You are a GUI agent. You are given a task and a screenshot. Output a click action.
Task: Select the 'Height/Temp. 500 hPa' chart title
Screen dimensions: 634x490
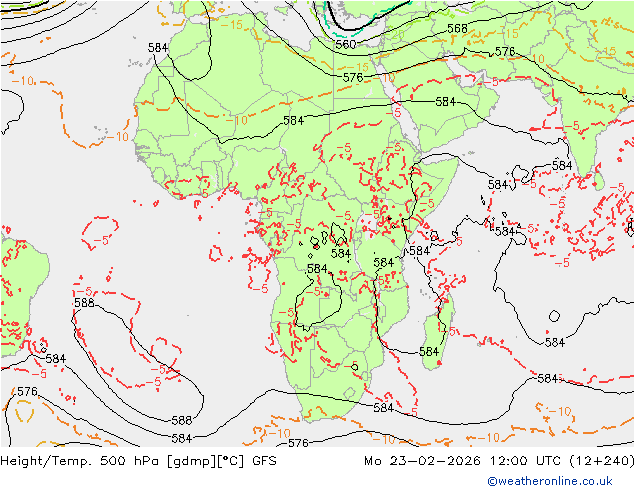click(81, 460)
